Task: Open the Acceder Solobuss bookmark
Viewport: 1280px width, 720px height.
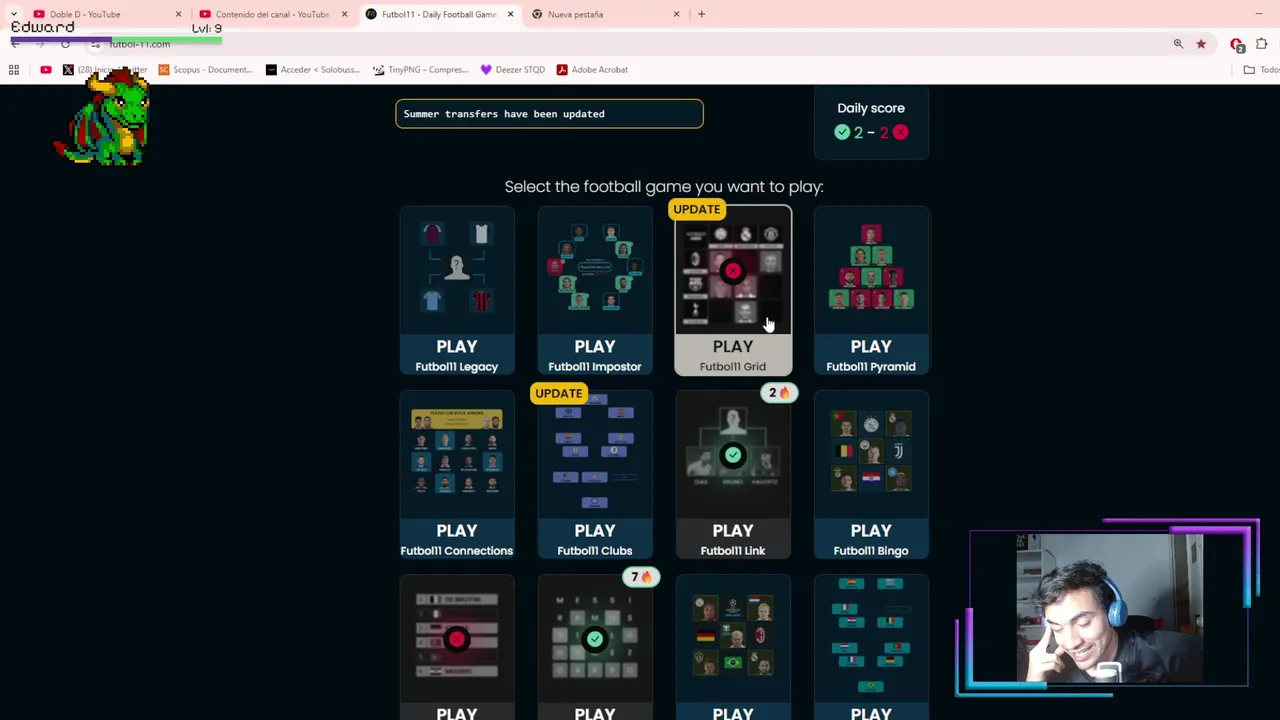Action: click(x=312, y=70)
